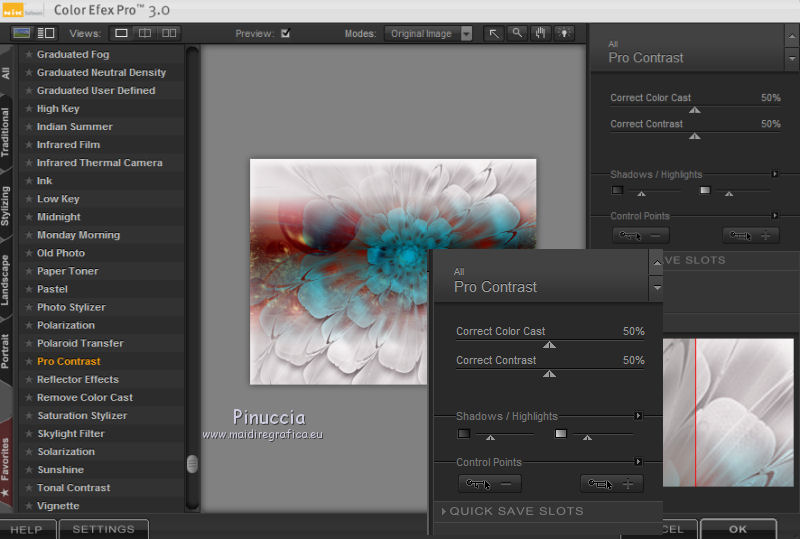Toggle favorite star beside Polarization
This screenshot has height=539, width=800.
[29, 325]
